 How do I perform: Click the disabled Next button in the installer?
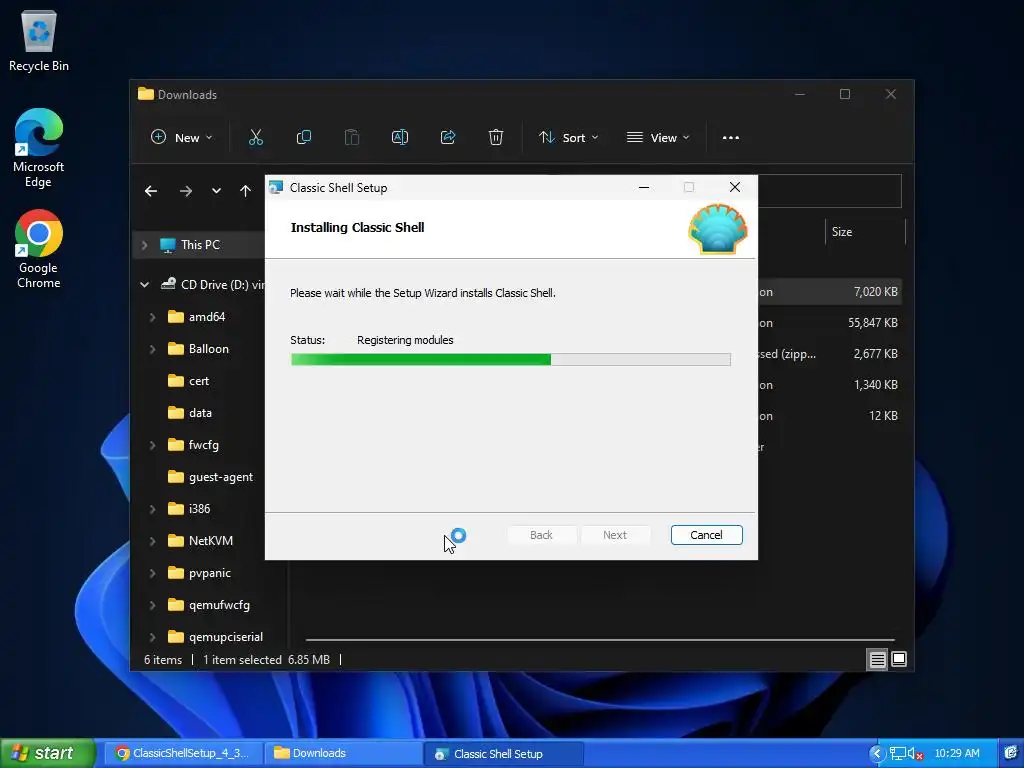[x=615, y=535]
